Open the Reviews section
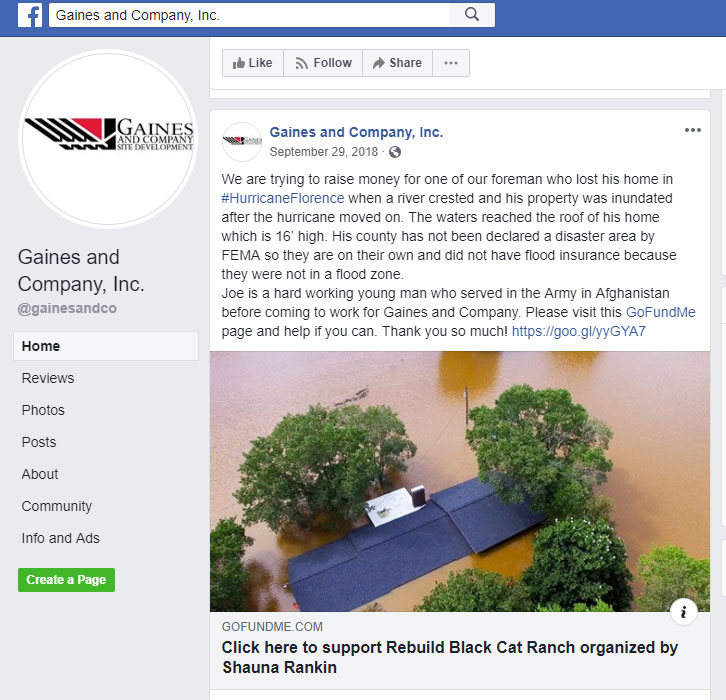 coord(48,378)
